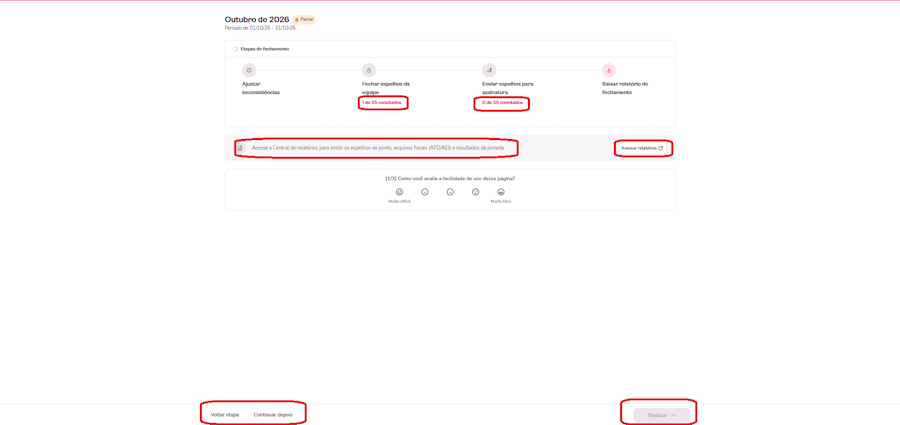Click the Finalizar button

(x=661, y=415)
